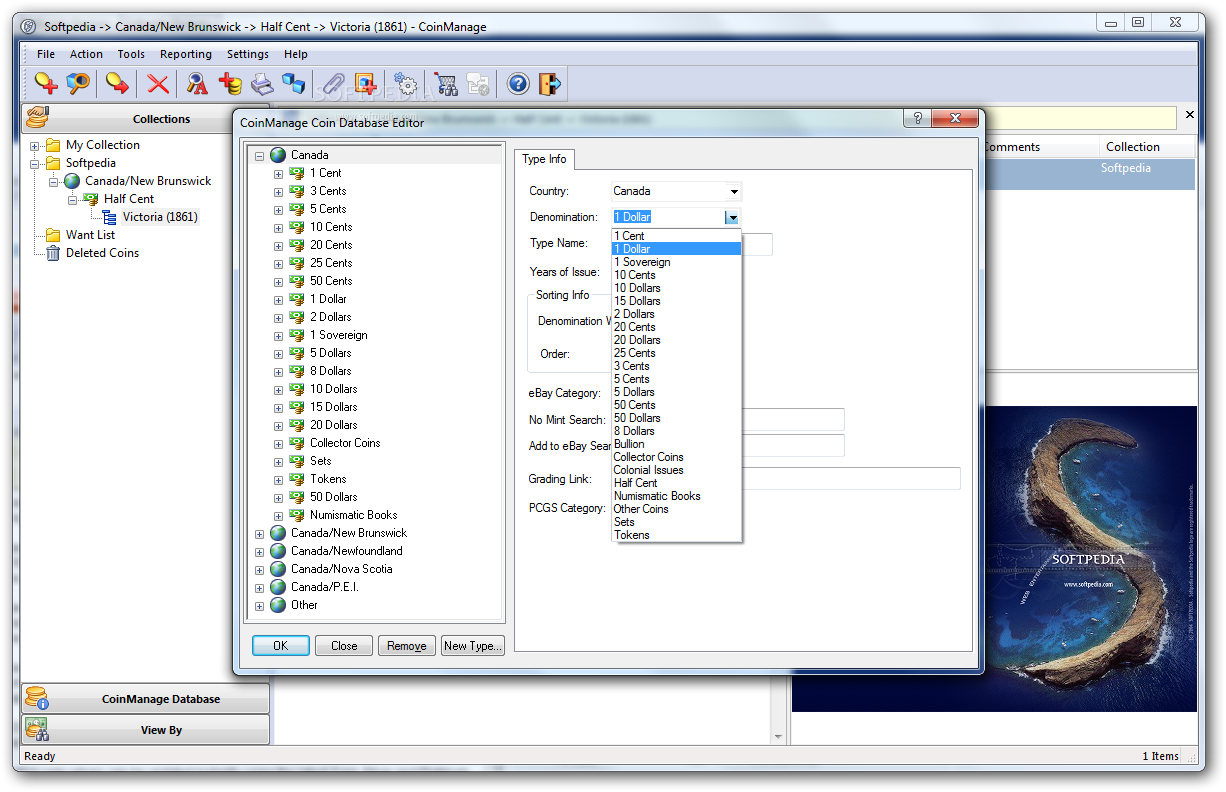
Task: Click the scroll down arrow in main list
Action: coord(779,737)
